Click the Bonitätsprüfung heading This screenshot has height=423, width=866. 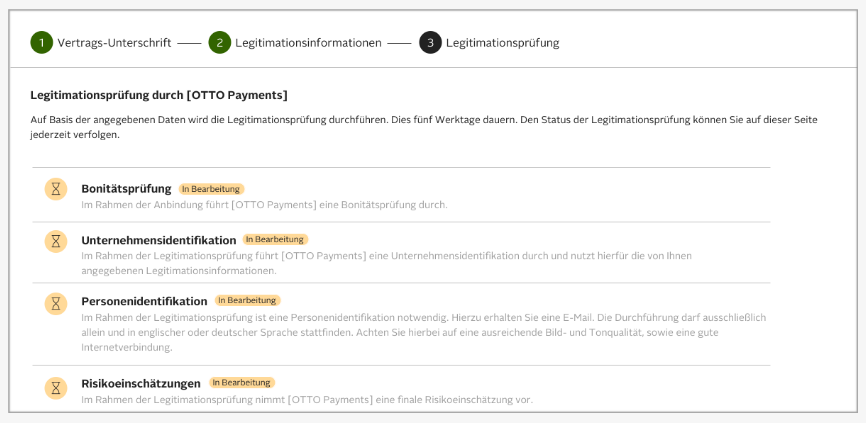tap(126, 188)
